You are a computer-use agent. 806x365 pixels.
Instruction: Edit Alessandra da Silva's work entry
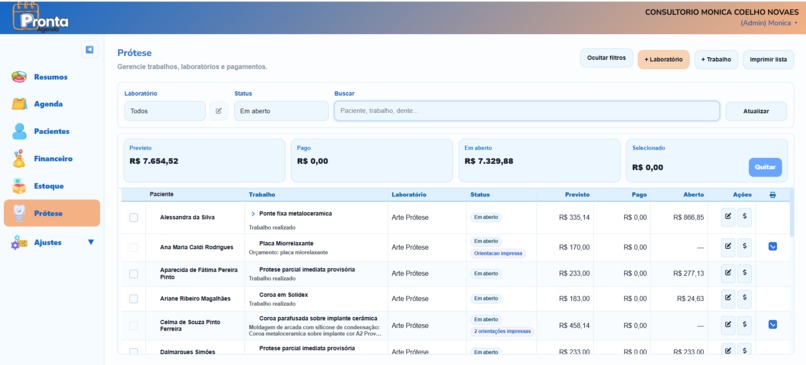[x=728, y=217]
